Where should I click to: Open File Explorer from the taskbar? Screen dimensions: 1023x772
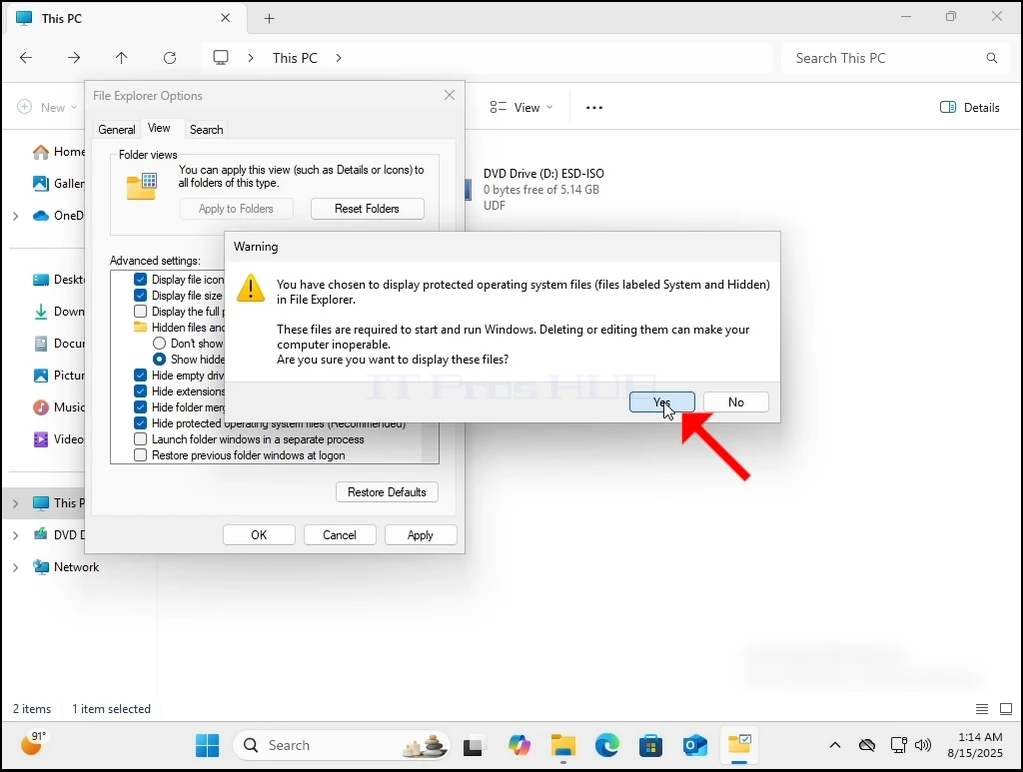click(563, 745)
